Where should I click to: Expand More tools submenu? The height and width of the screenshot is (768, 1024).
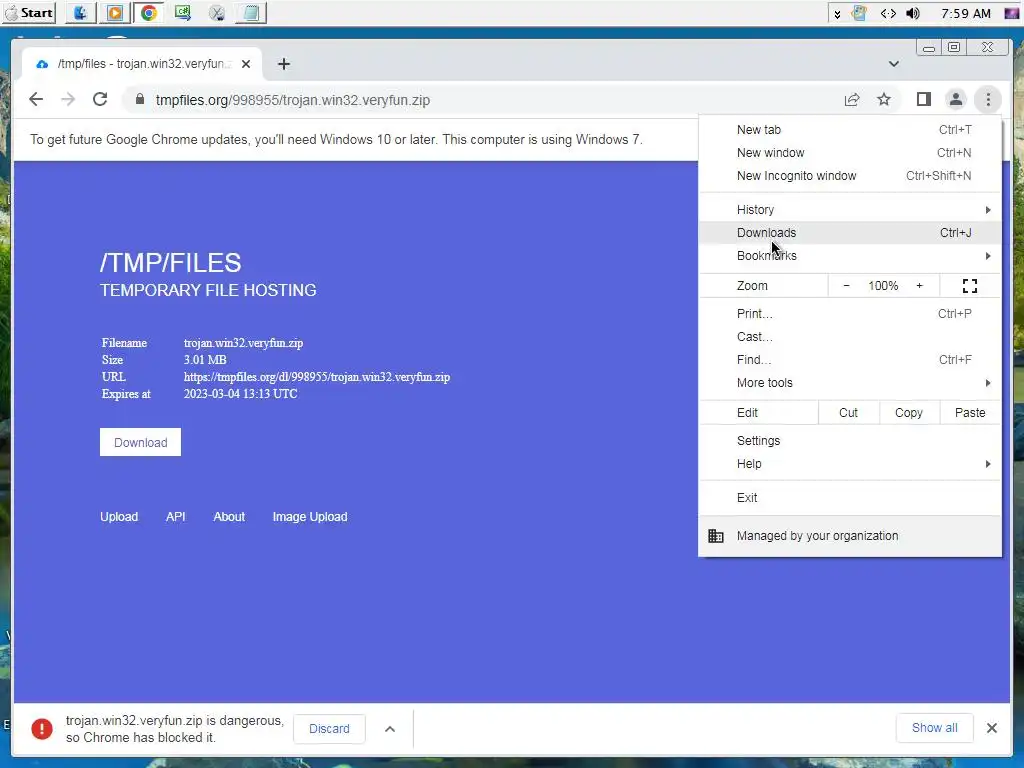(850, 383)
